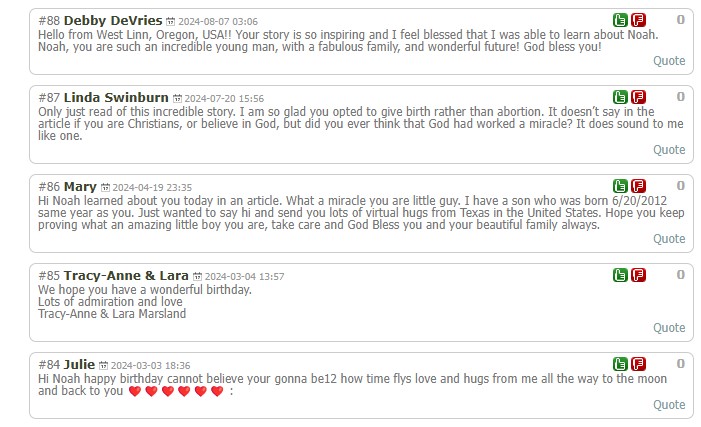The height and width of the screenshot is (427, 701).
Task: Quote Julie's comment #84
Action: click(x=669, y=405)
